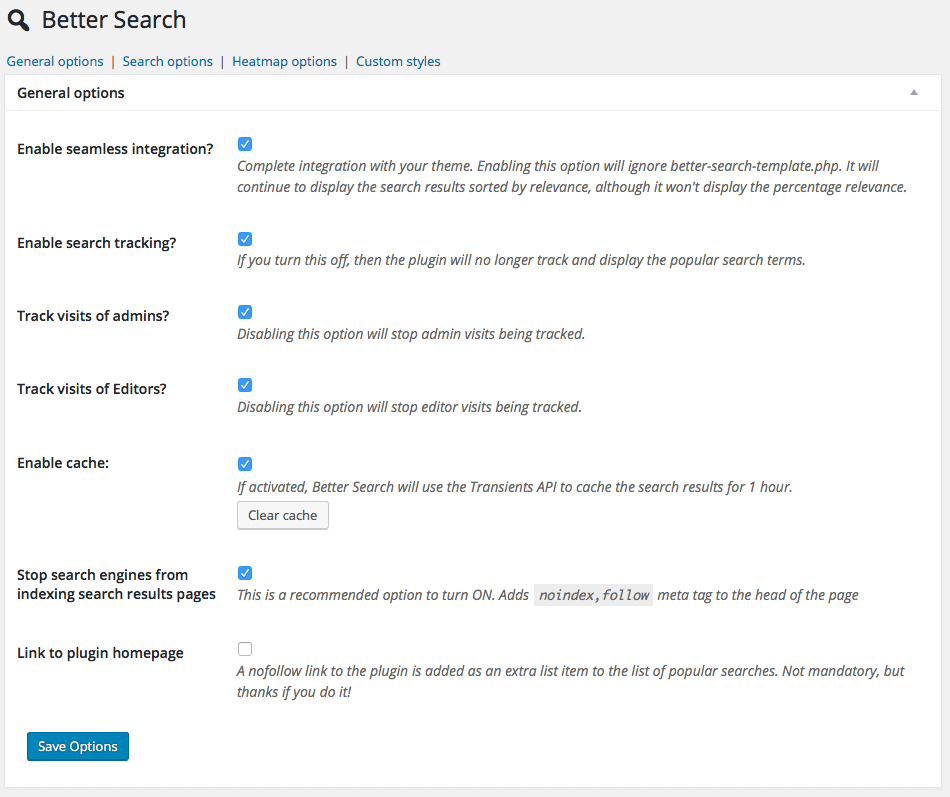Click the Better Search page title

pos(114,20)
